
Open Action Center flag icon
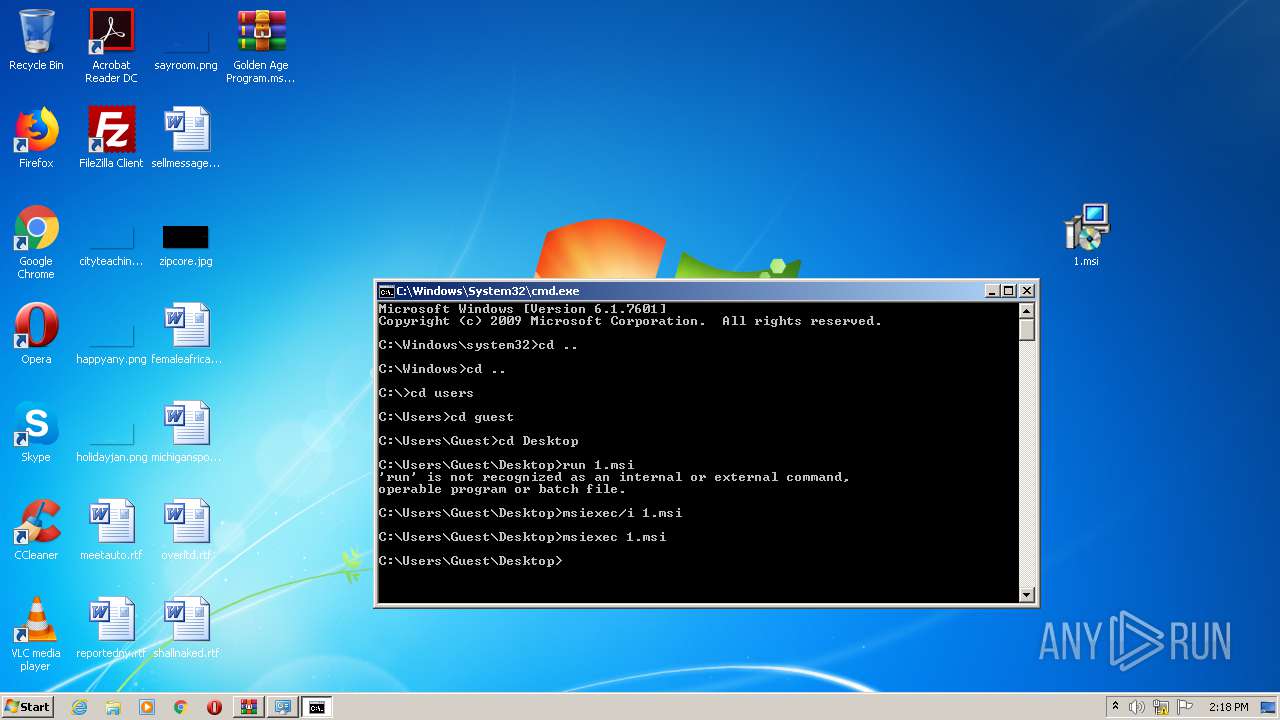[x=1185, y=707]
